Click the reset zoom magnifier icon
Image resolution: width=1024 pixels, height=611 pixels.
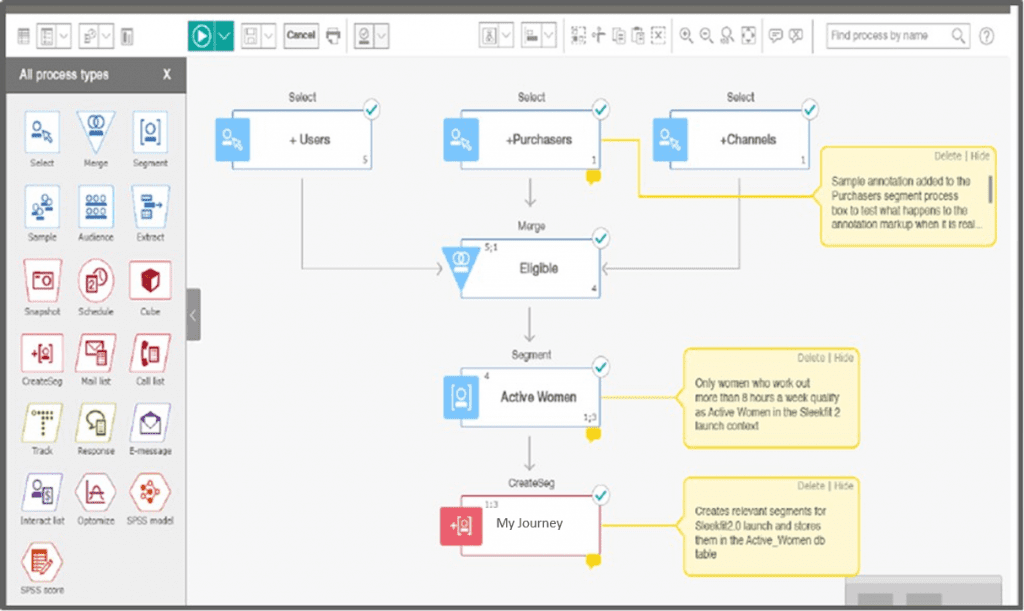(x=727, y=35)
